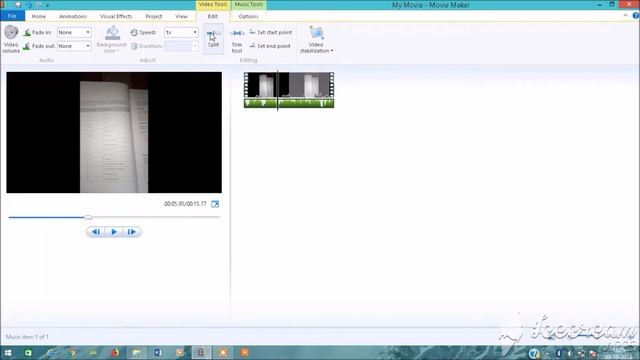Open the View tab

point(181,16)
